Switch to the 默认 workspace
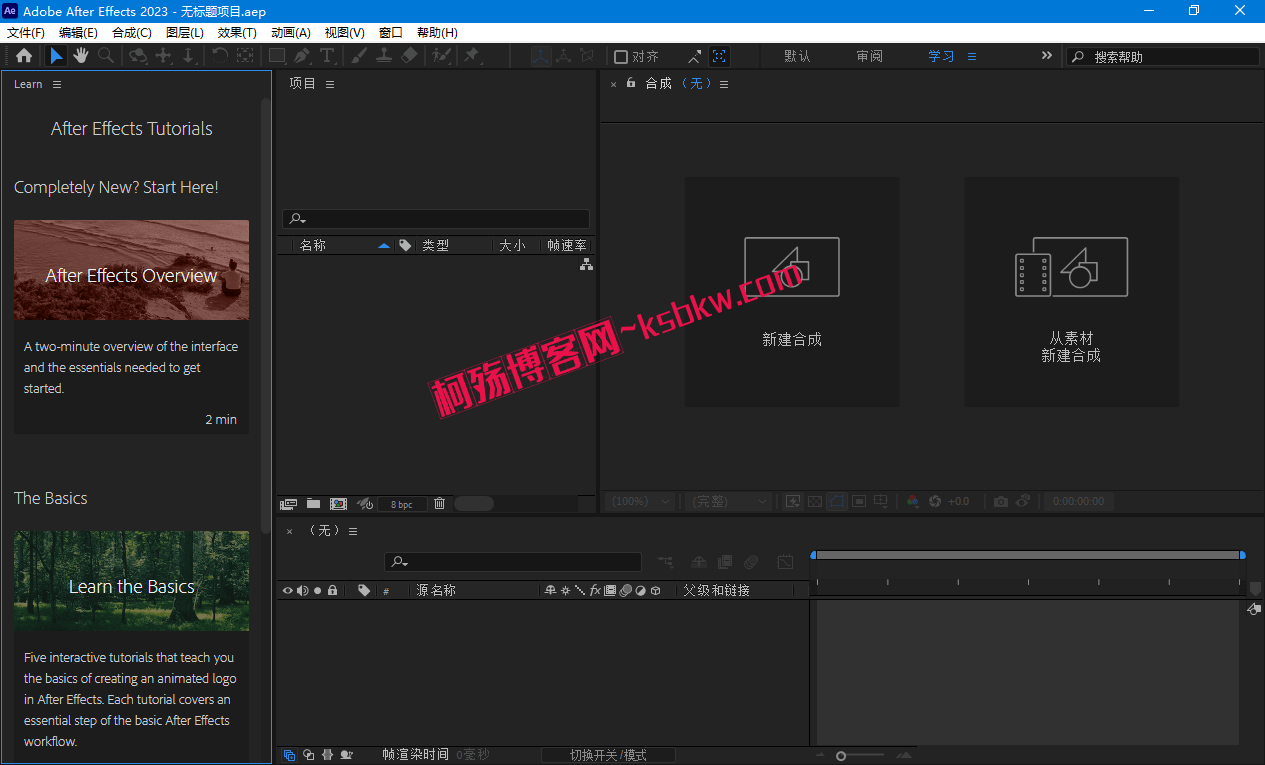 click(x=797, y=56)
